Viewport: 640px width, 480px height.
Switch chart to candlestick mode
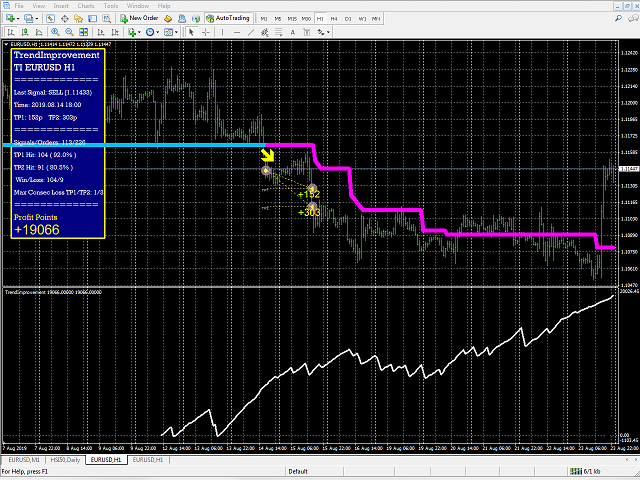coord(25,32)
